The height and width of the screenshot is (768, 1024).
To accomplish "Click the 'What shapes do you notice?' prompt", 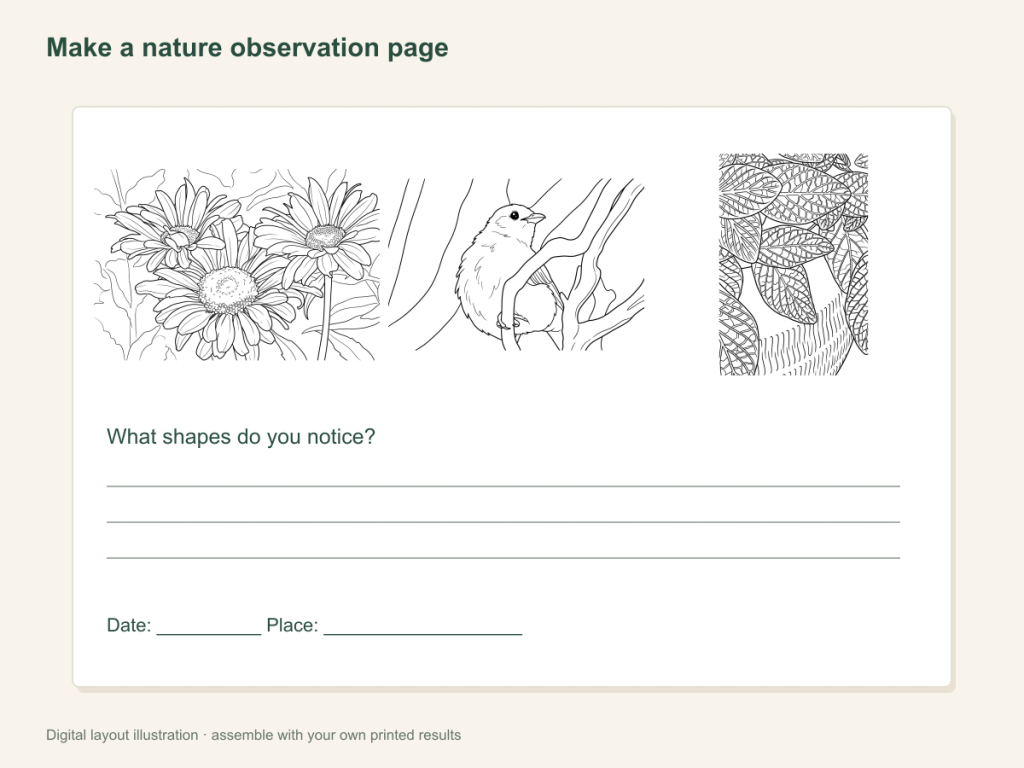I will click(241, 436).
